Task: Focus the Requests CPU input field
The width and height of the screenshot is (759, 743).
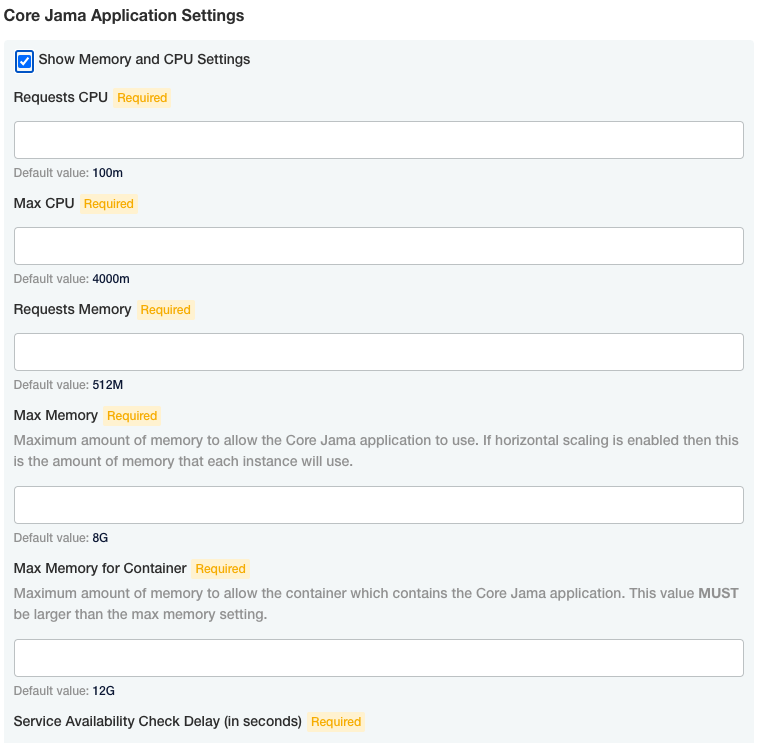Action: pyautogui.click(x=379, y=140)
